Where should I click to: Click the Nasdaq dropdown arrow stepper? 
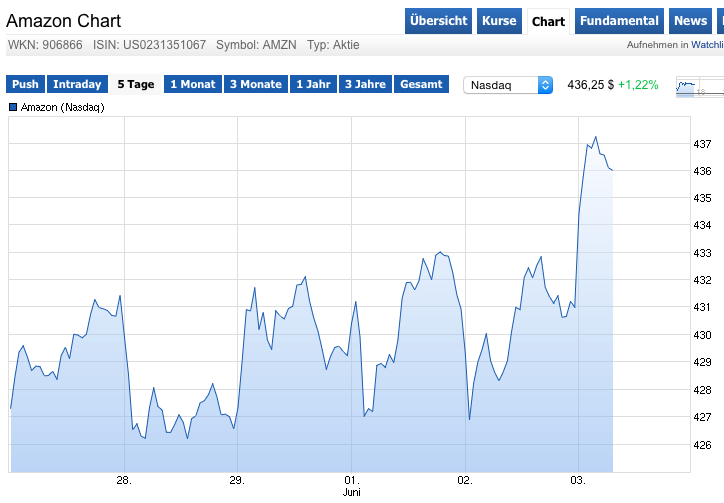coord(545,85)
